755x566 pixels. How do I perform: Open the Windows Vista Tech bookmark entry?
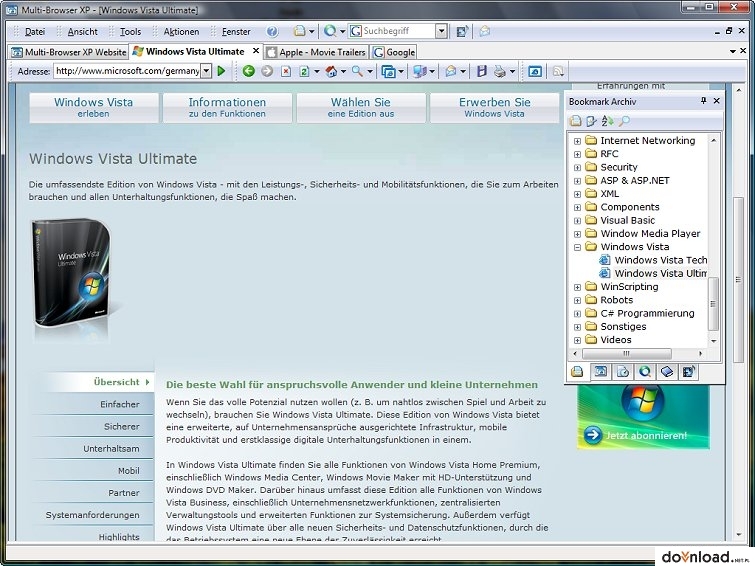661,260
